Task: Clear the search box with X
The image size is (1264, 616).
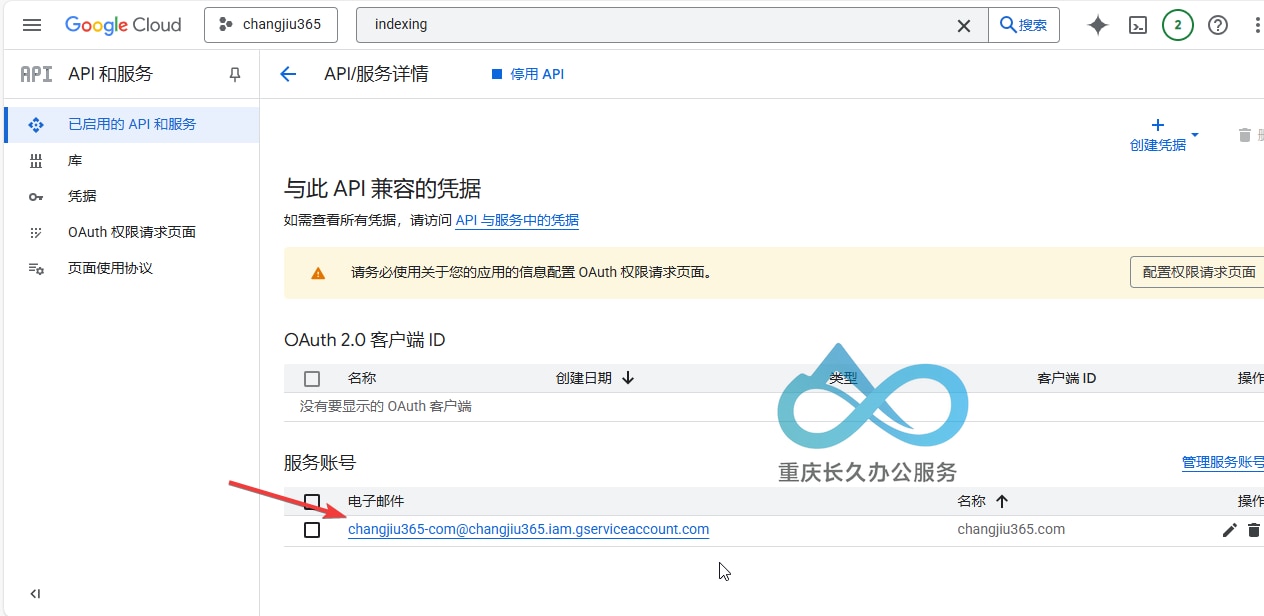Action: [x=964, y=25]
